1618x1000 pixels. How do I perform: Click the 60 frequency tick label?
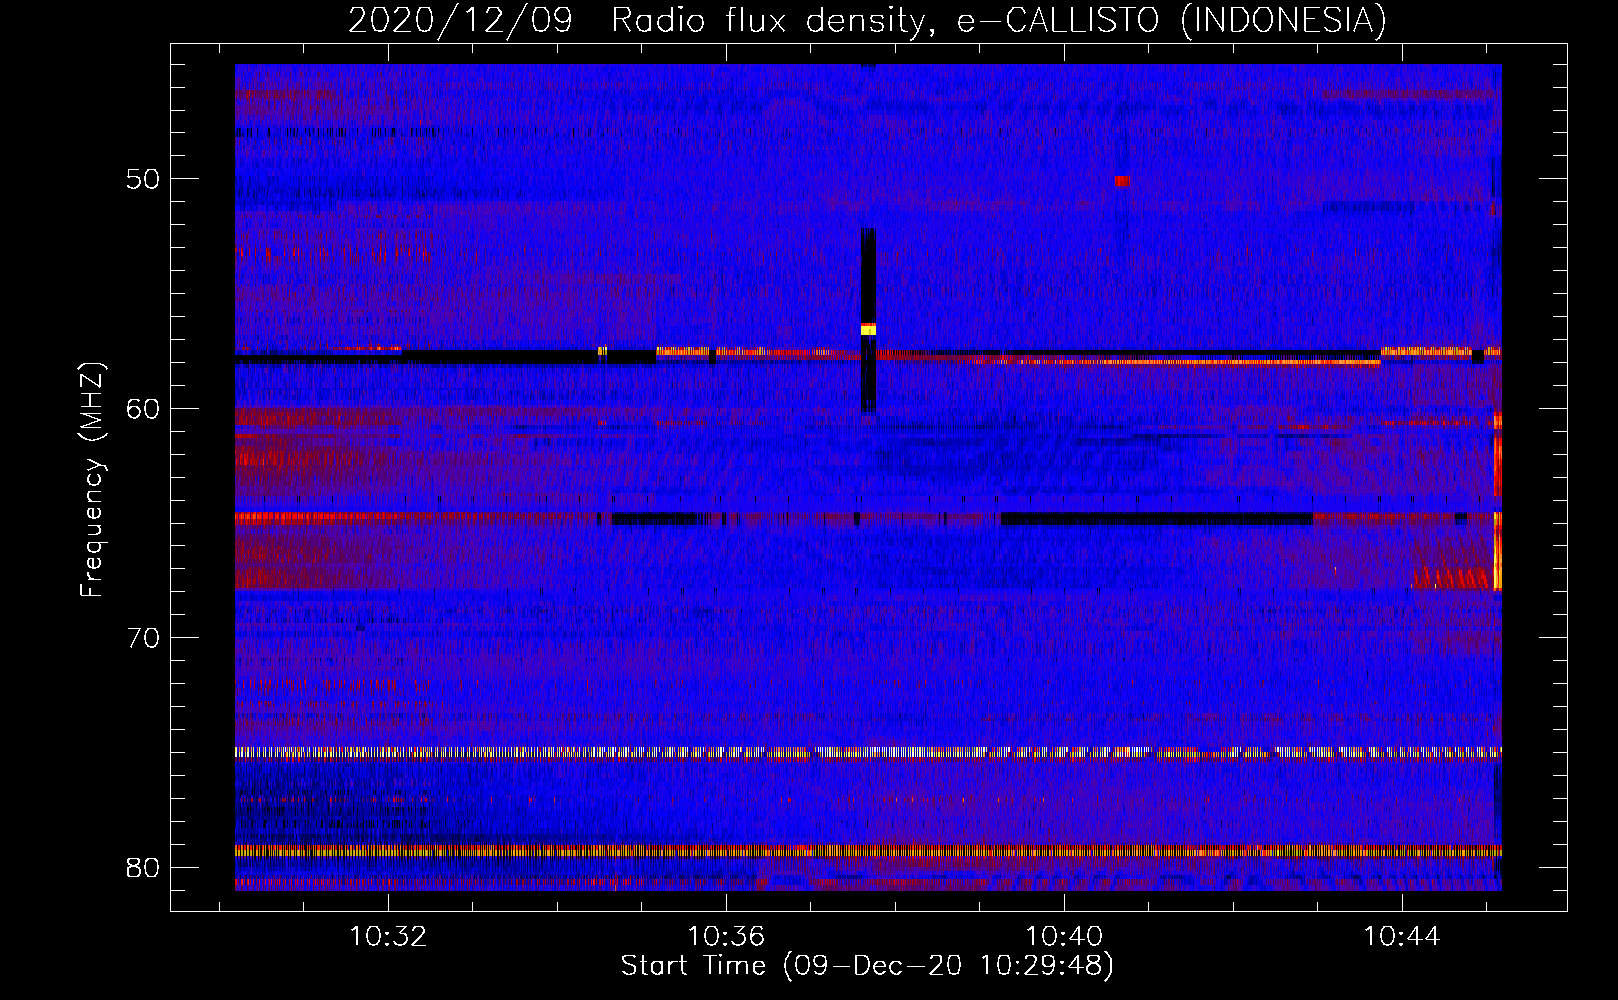point(143,408)
